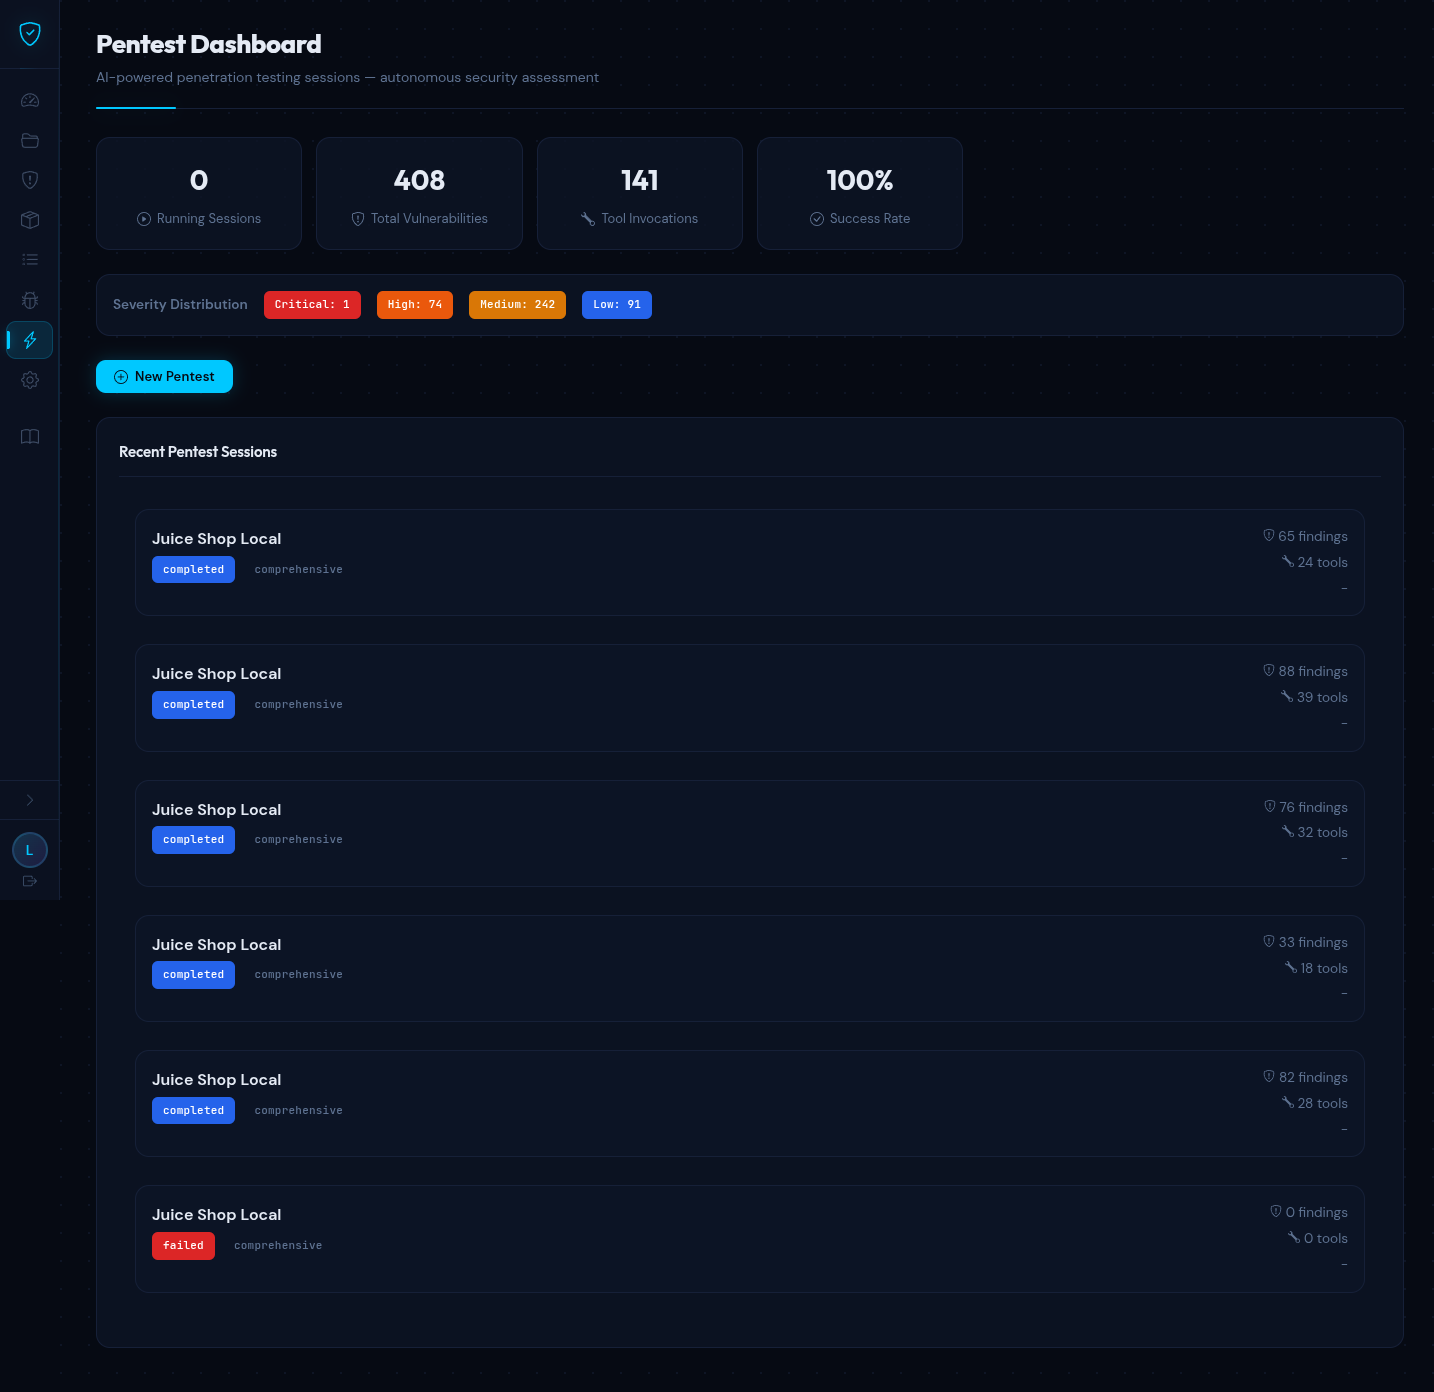Open Settings via the gear icon
The height and width of the screenshot is (1392, 1434).
(30, 380)
